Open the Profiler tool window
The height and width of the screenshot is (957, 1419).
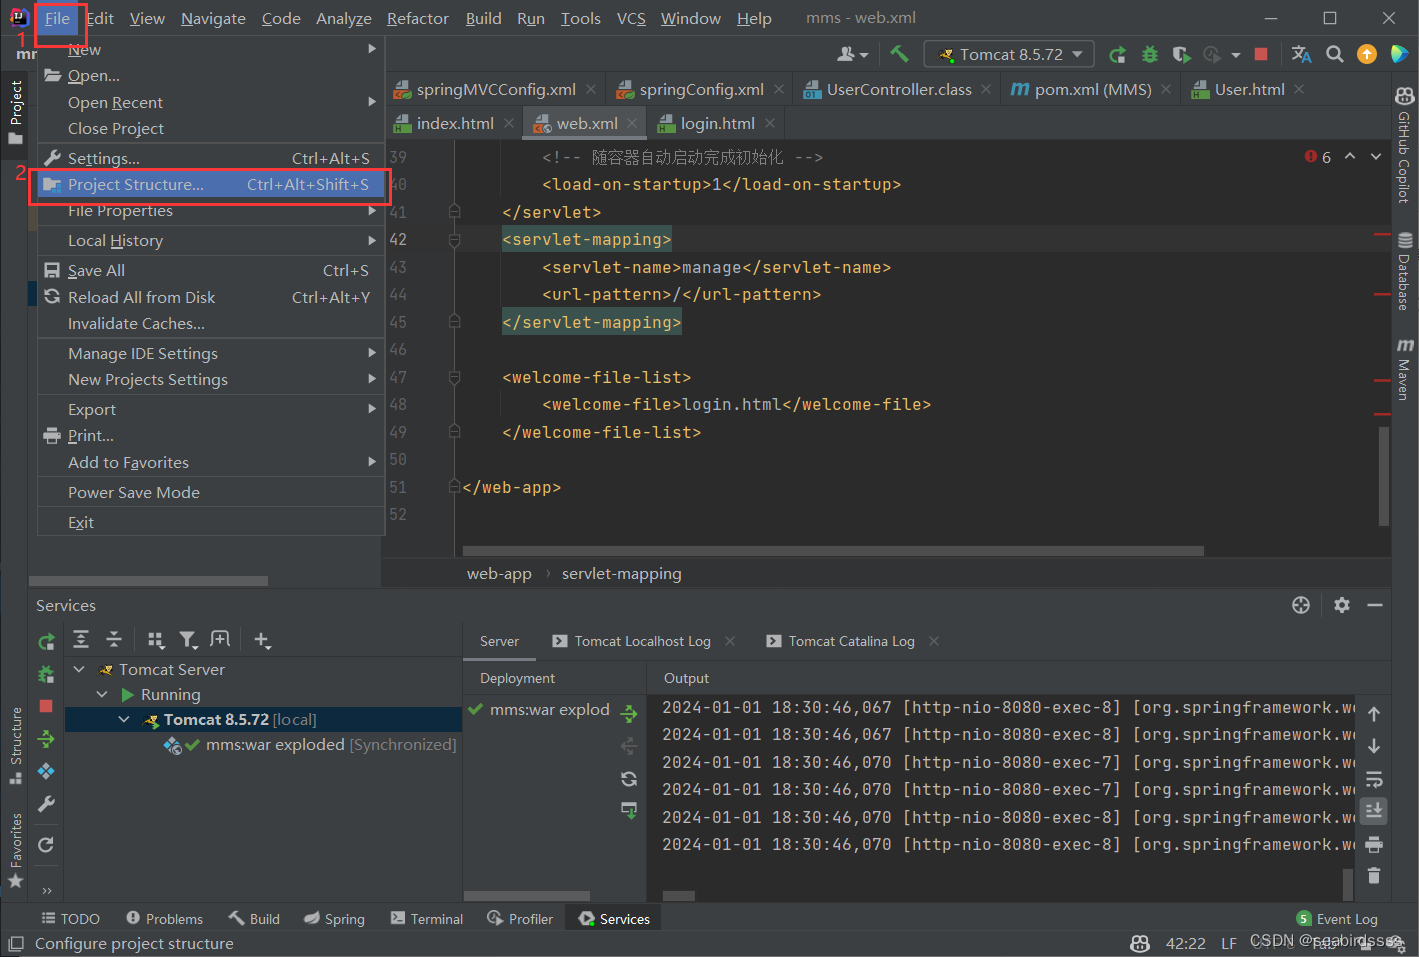[520, 919]
